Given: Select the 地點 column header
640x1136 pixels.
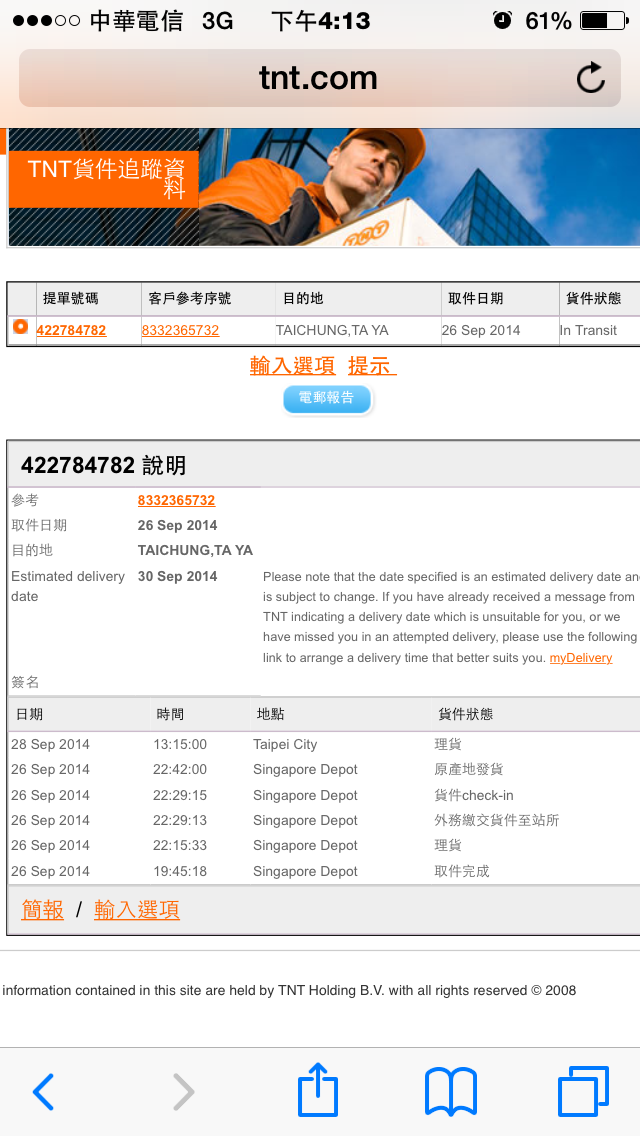Looking at the screenshot, I should point(270,714).
